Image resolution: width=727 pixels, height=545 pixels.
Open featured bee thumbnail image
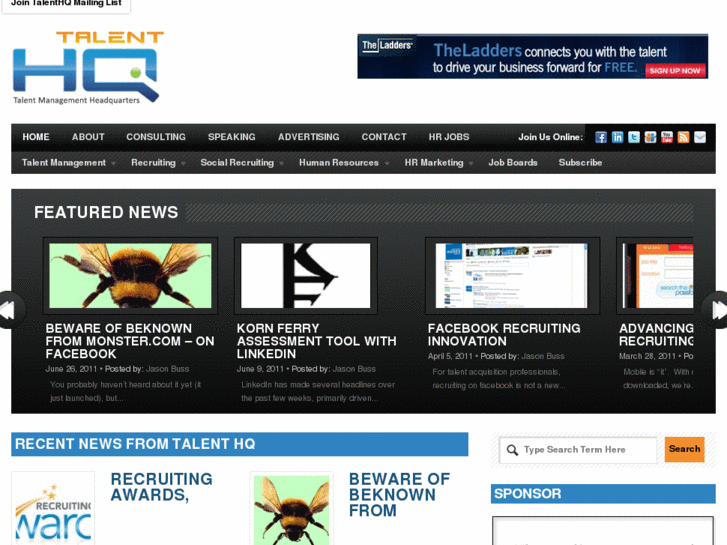click(x=130, y=276)
